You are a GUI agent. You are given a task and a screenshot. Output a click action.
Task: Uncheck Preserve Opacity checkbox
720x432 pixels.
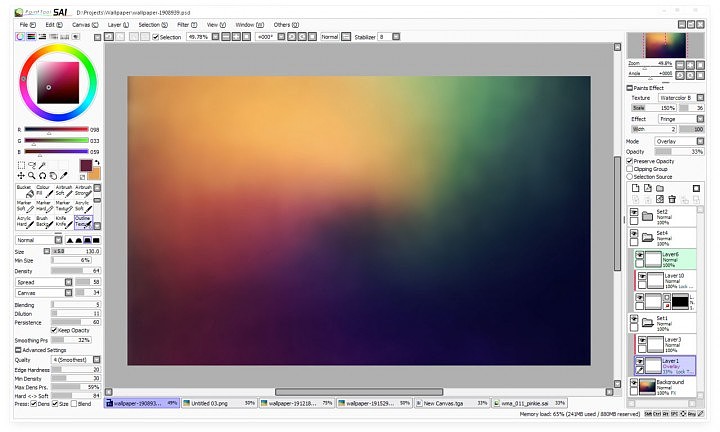click(630, 161)
